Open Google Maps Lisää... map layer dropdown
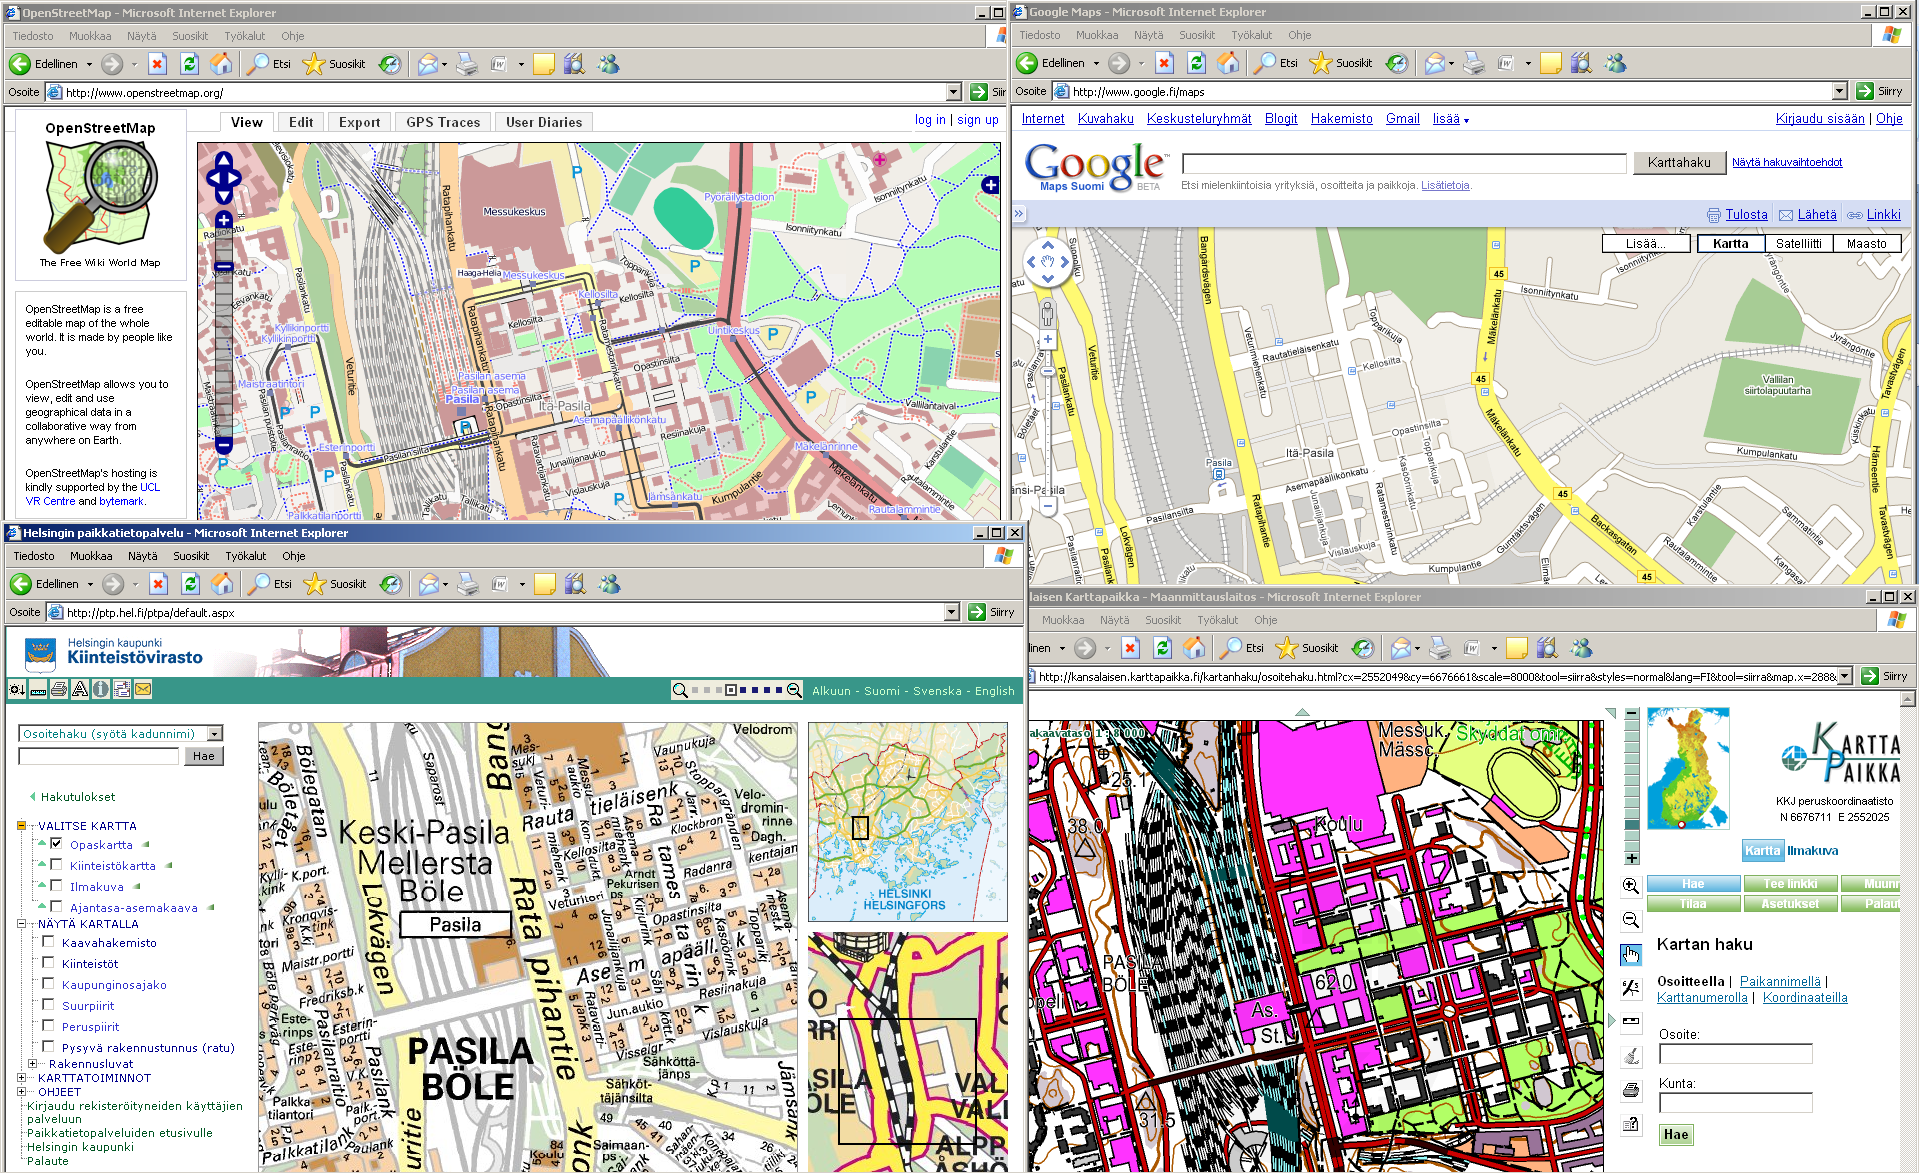 (x=1645, y=244)
